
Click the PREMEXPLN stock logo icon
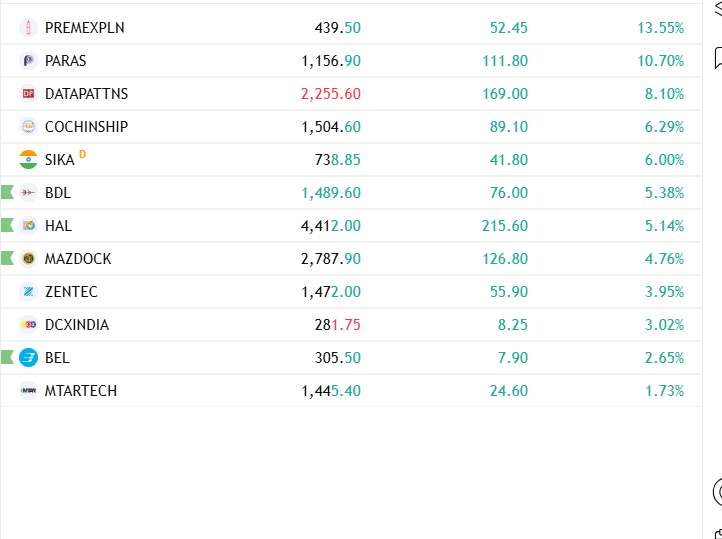pos(28,28)
